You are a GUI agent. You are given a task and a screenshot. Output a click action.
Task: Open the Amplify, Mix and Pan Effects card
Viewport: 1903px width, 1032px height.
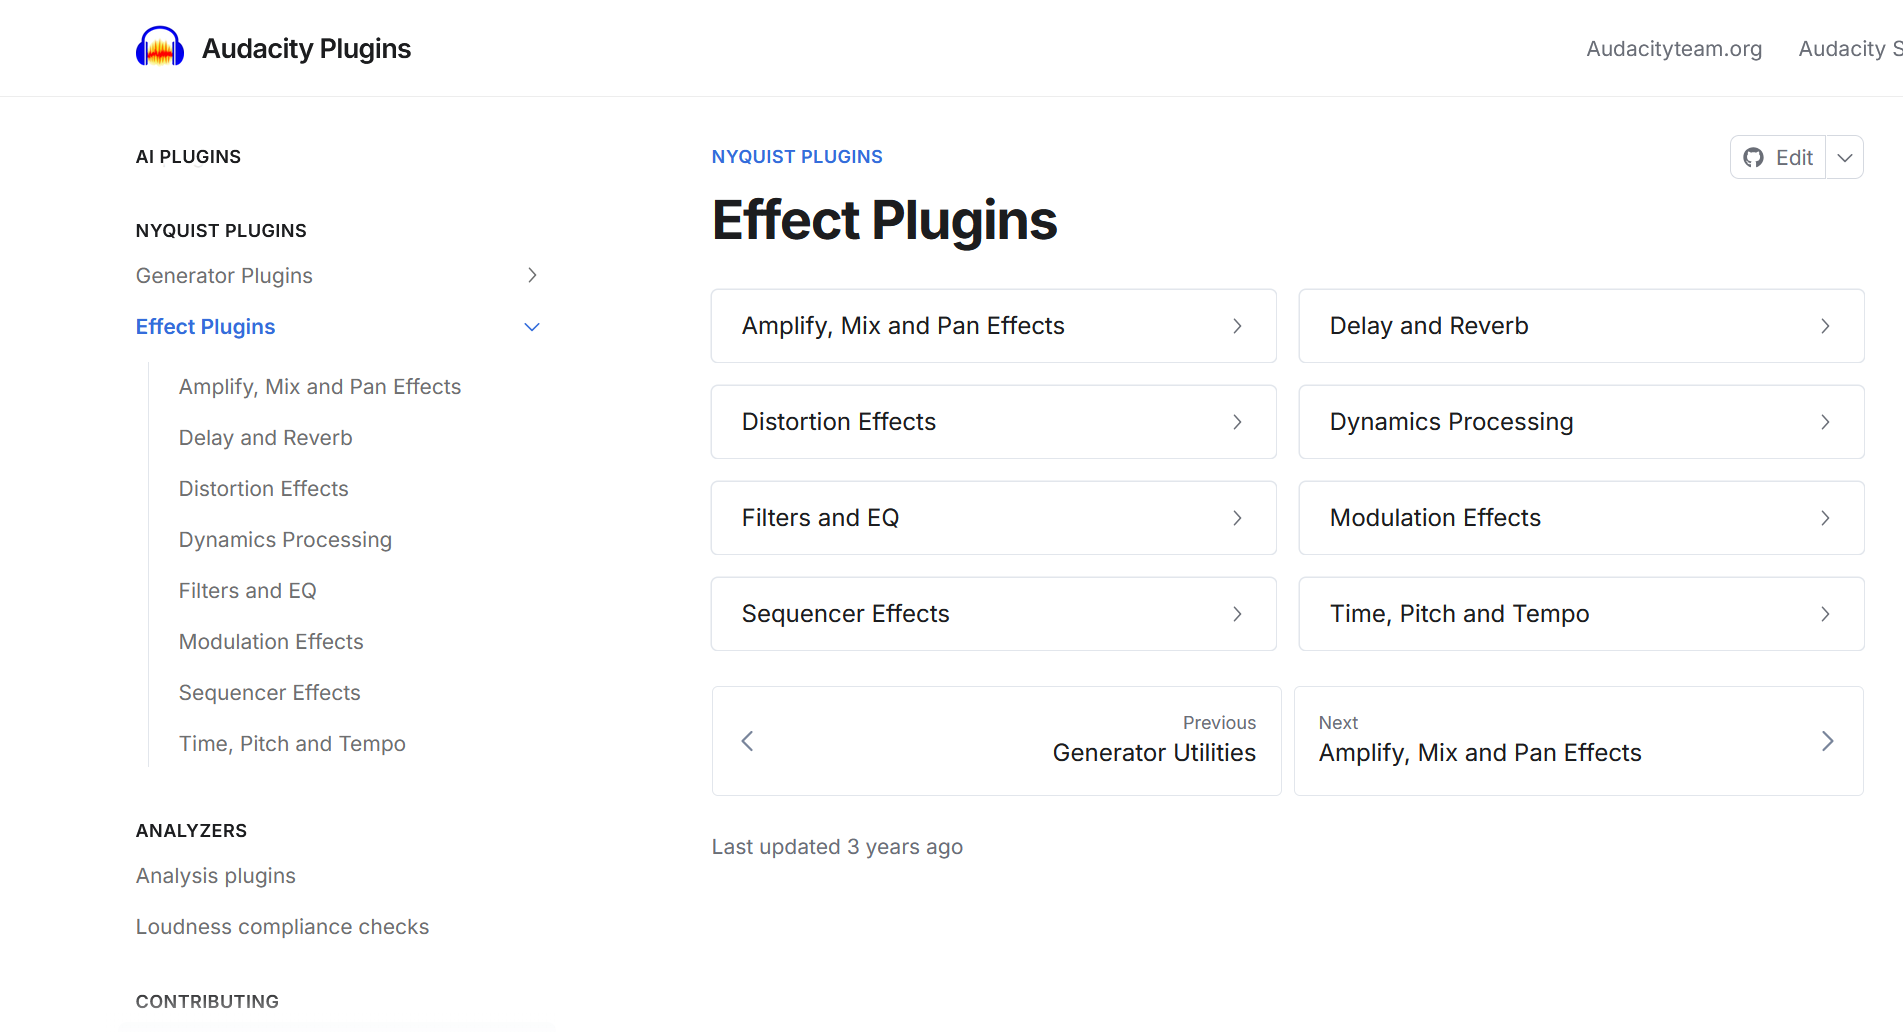(x=992, y=326)
